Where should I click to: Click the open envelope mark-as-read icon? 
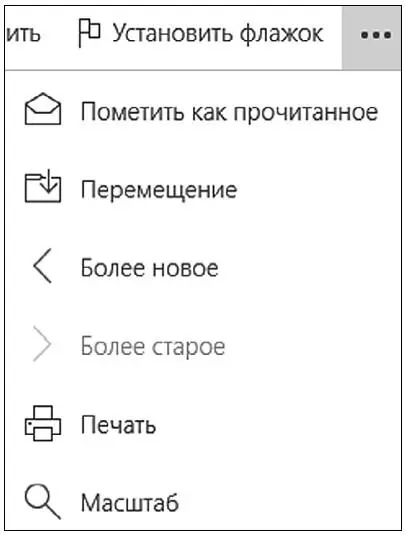tap(43, 109)
